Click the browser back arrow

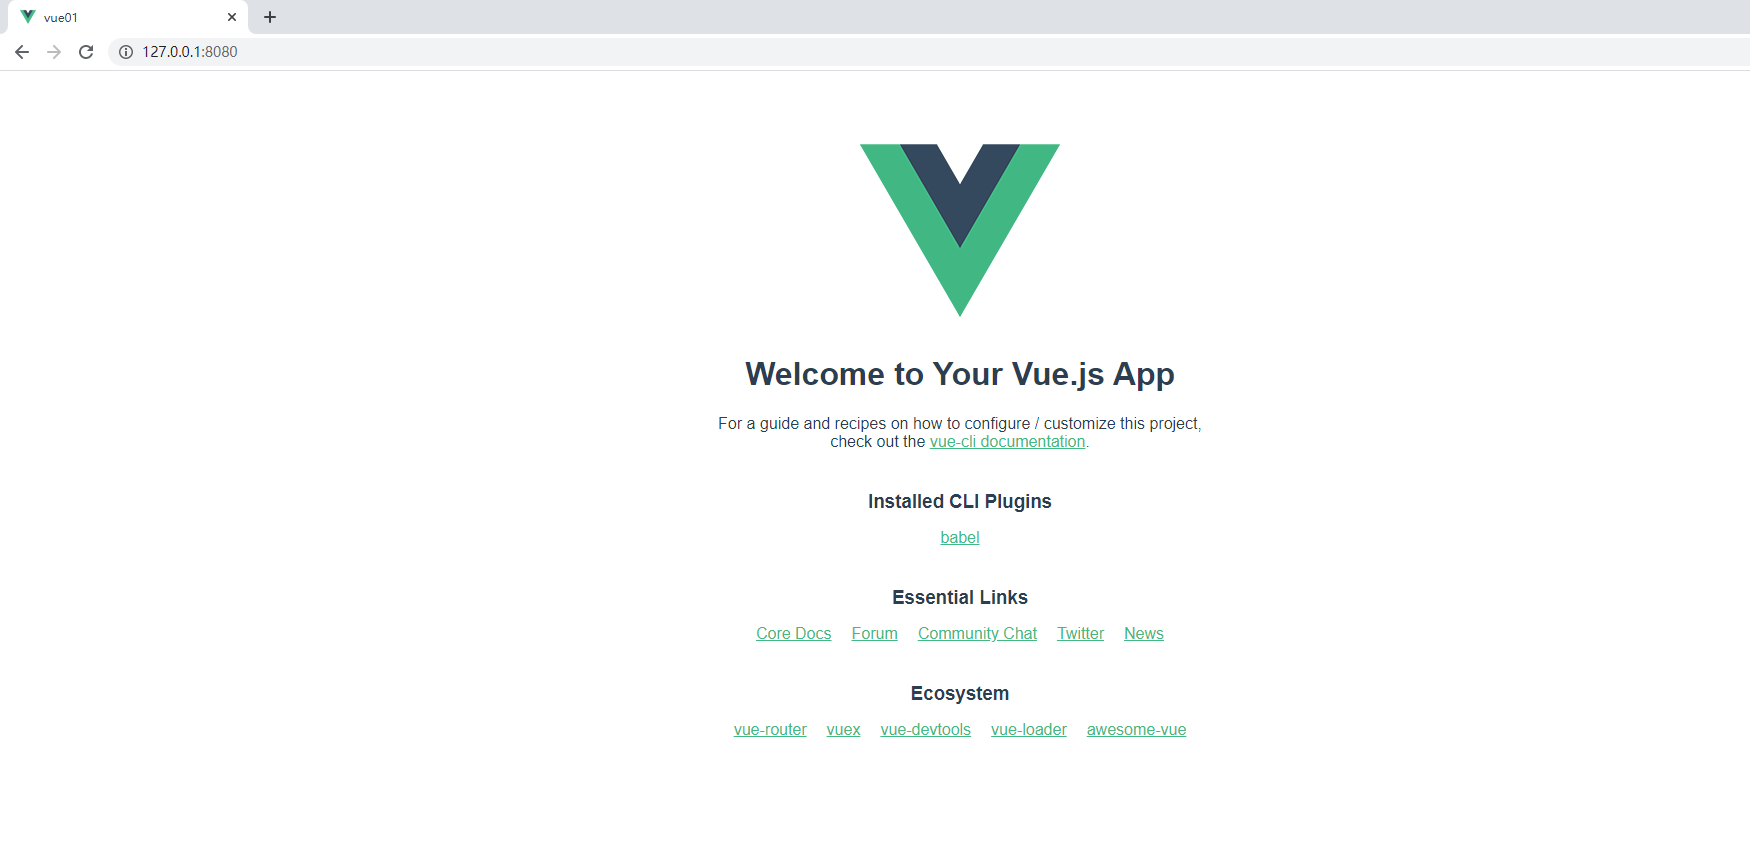click(22, 52)
